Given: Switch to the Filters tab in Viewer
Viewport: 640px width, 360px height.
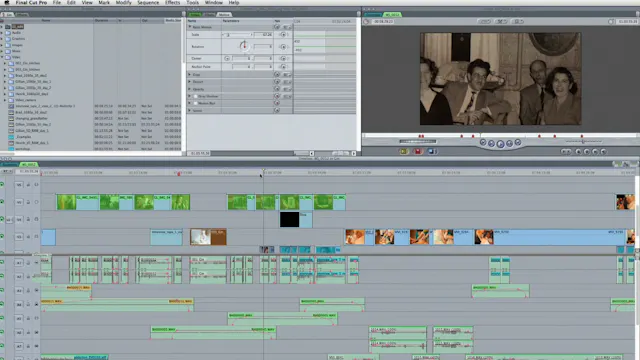Looking at the screenshot, I should pyautogui.click(x=209, y=15).
